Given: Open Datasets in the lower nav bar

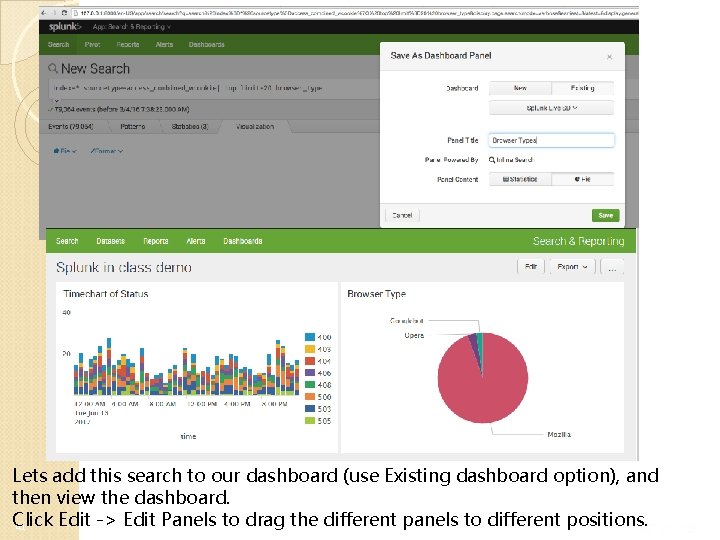Looking at the screenshot, I should click(111, 241).
